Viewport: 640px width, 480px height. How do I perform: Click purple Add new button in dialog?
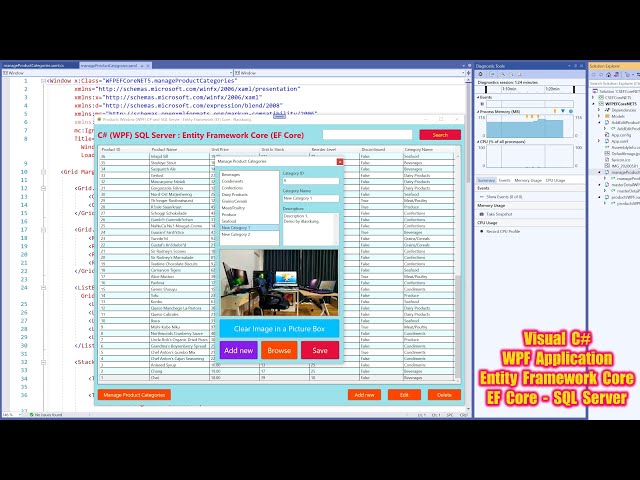[x=238, y=350]
